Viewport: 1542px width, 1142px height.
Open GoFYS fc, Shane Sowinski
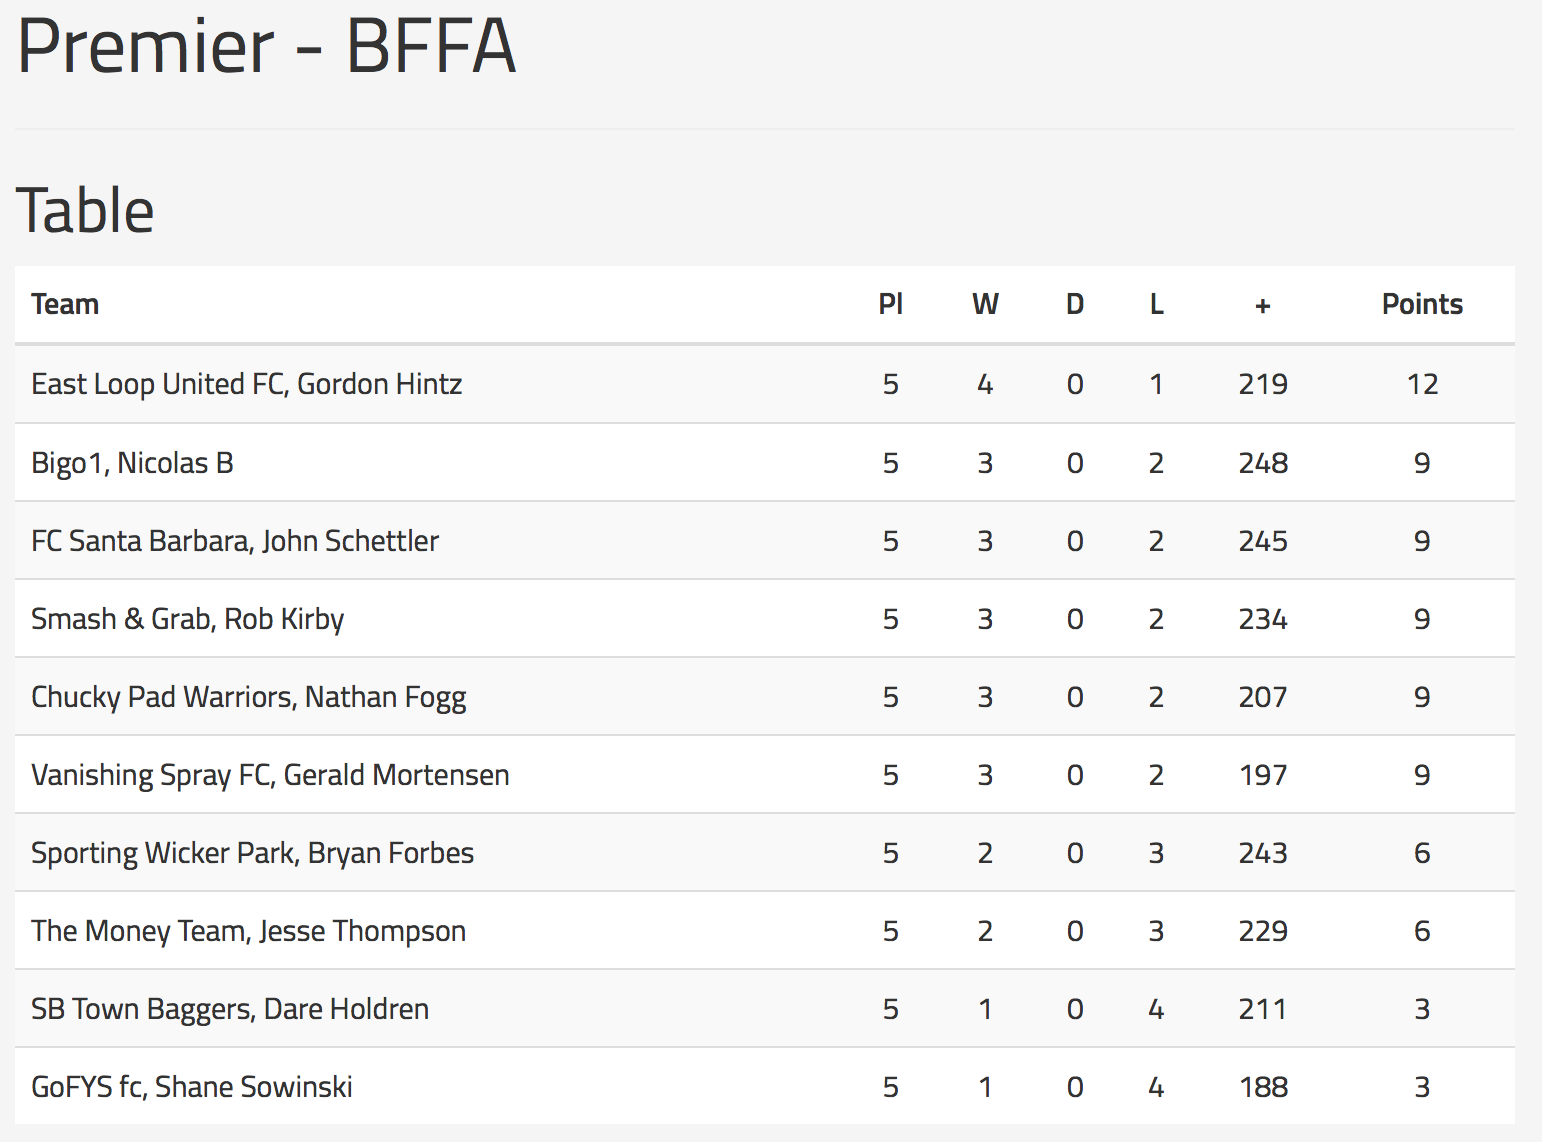192,1087
